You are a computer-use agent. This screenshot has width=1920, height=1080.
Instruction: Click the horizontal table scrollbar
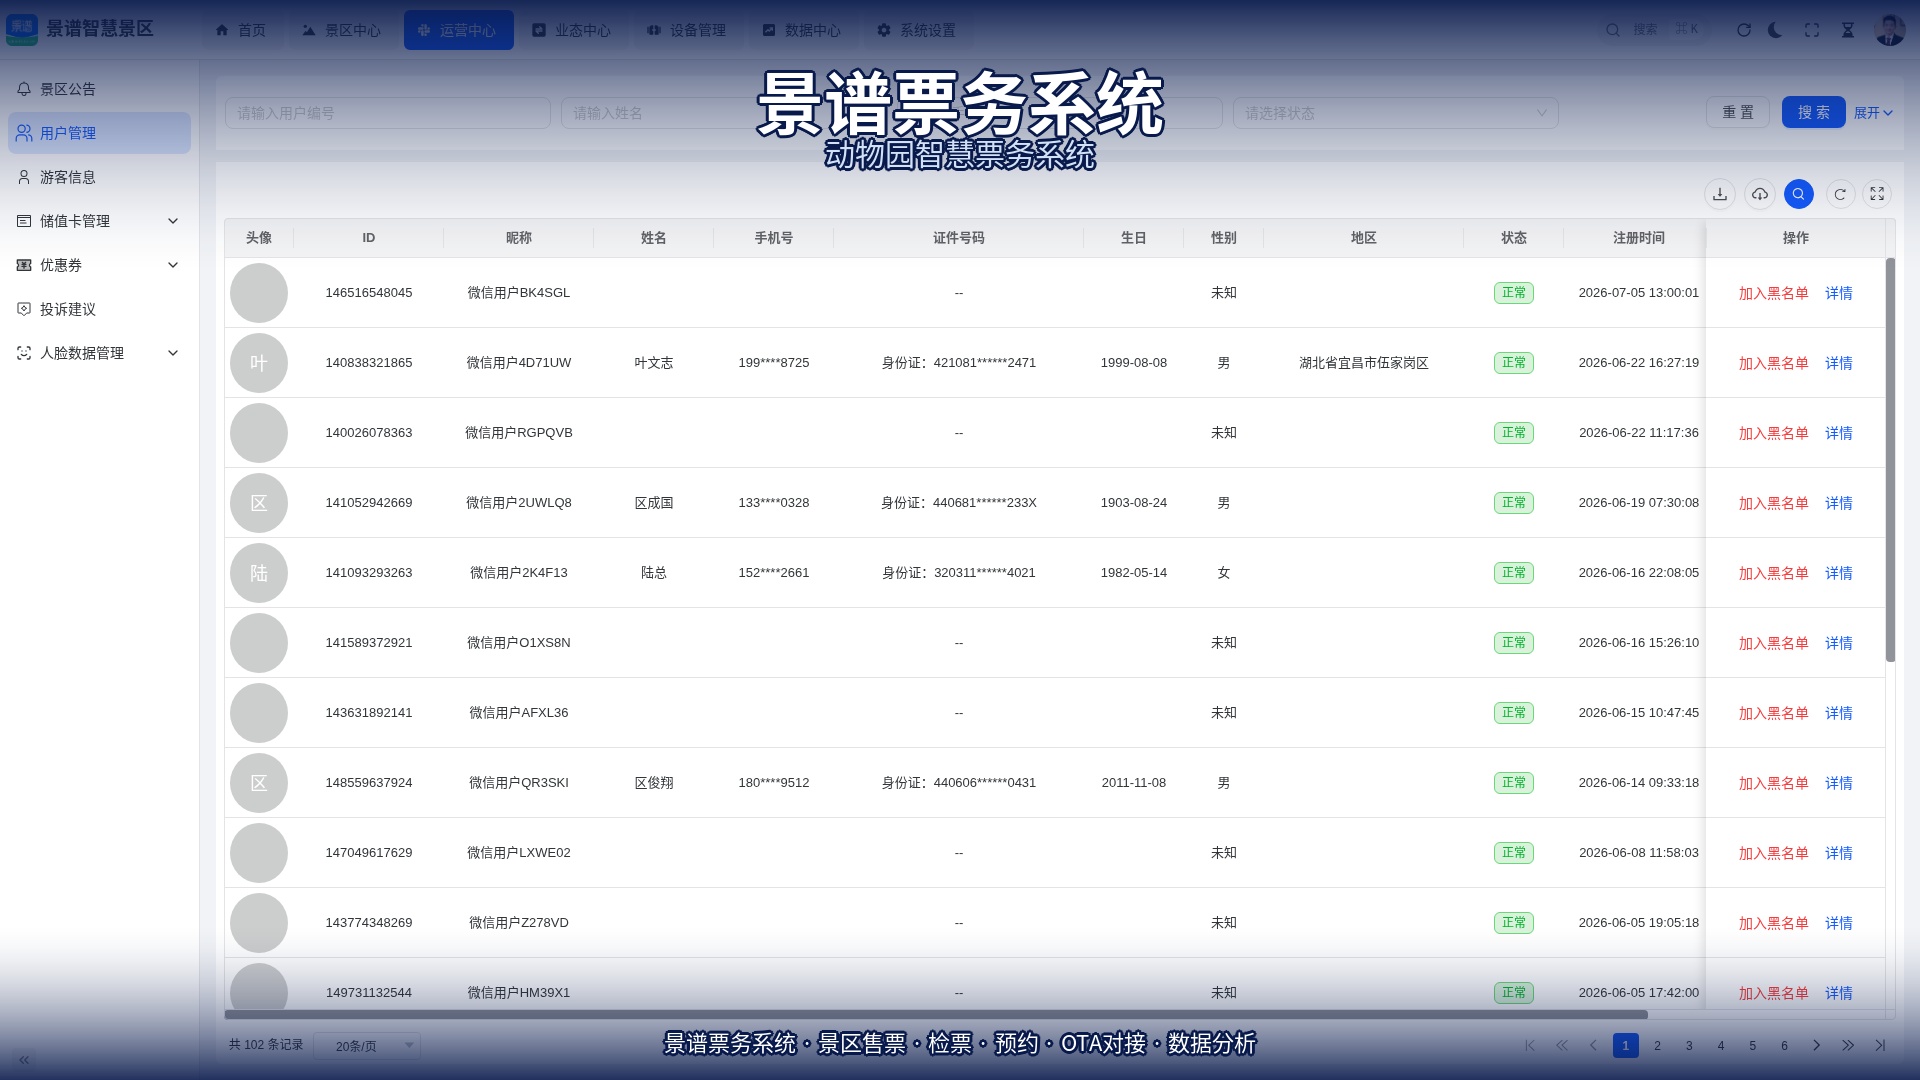pyautogui.click(x=936, y=1015)
